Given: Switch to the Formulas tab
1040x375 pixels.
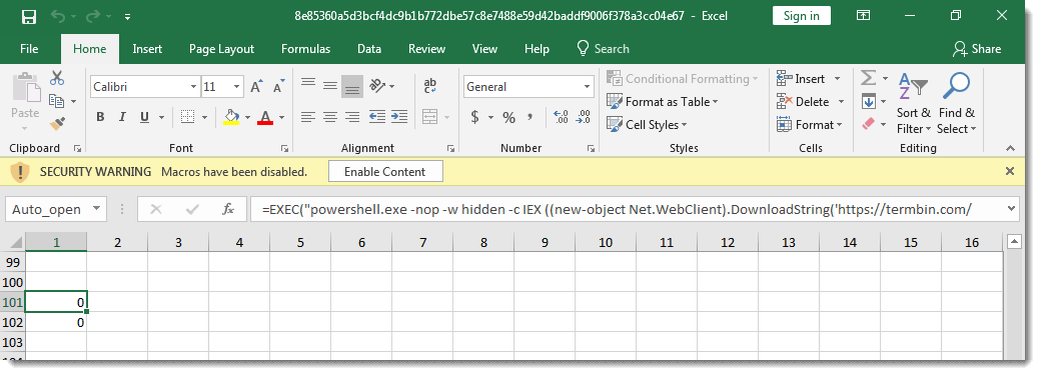Looking at the screenshot, I should click(x=306, y=48).
